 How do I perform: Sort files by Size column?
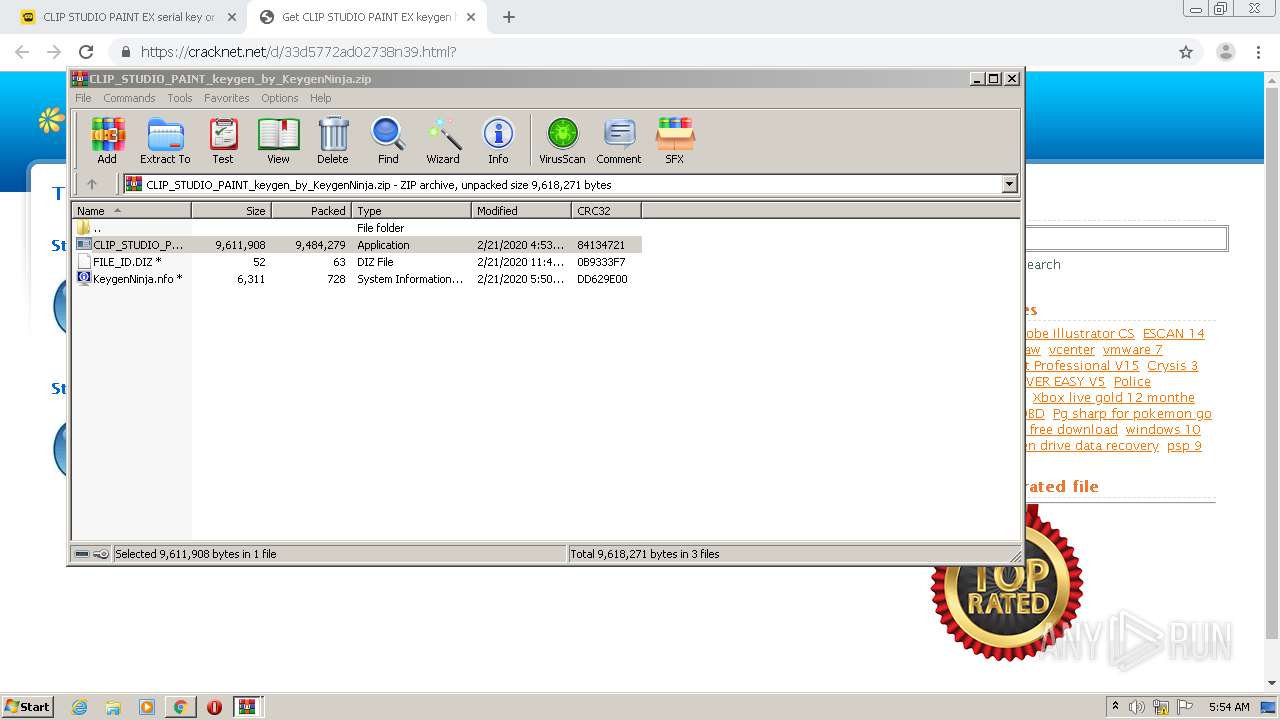(x=231, y=211)
